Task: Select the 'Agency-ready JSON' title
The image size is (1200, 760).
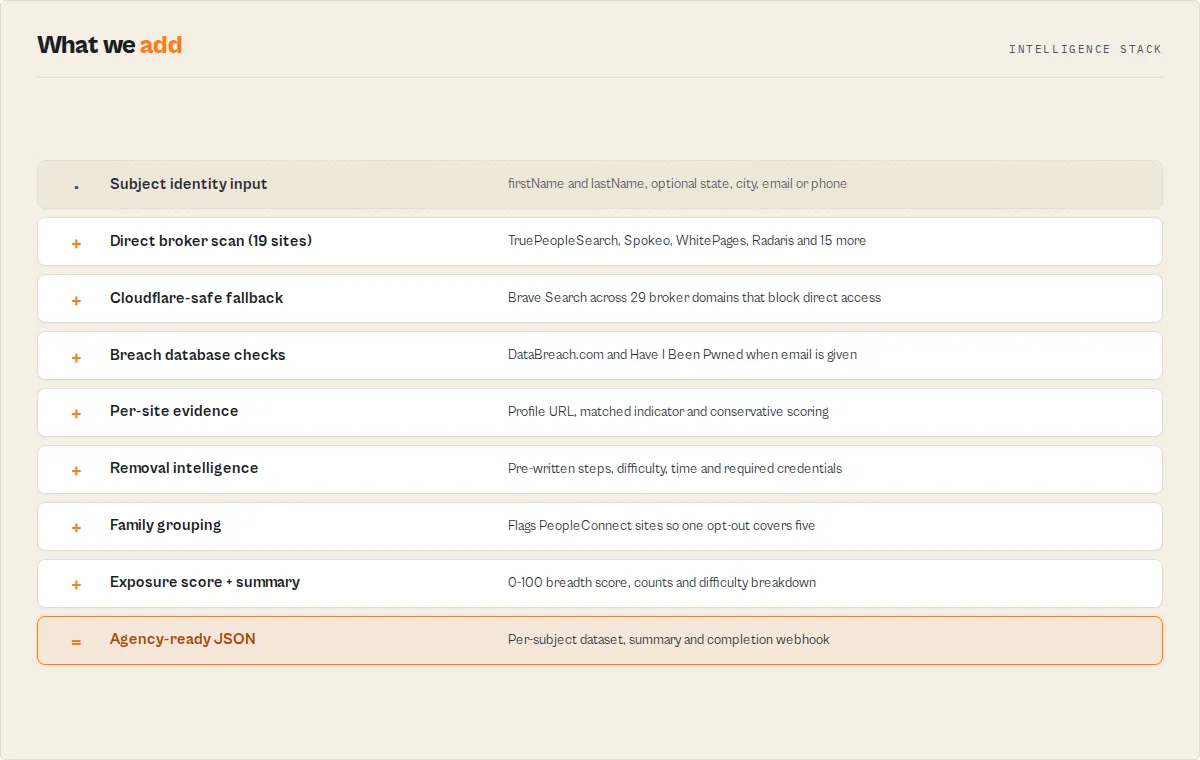Action: point(183,639)
